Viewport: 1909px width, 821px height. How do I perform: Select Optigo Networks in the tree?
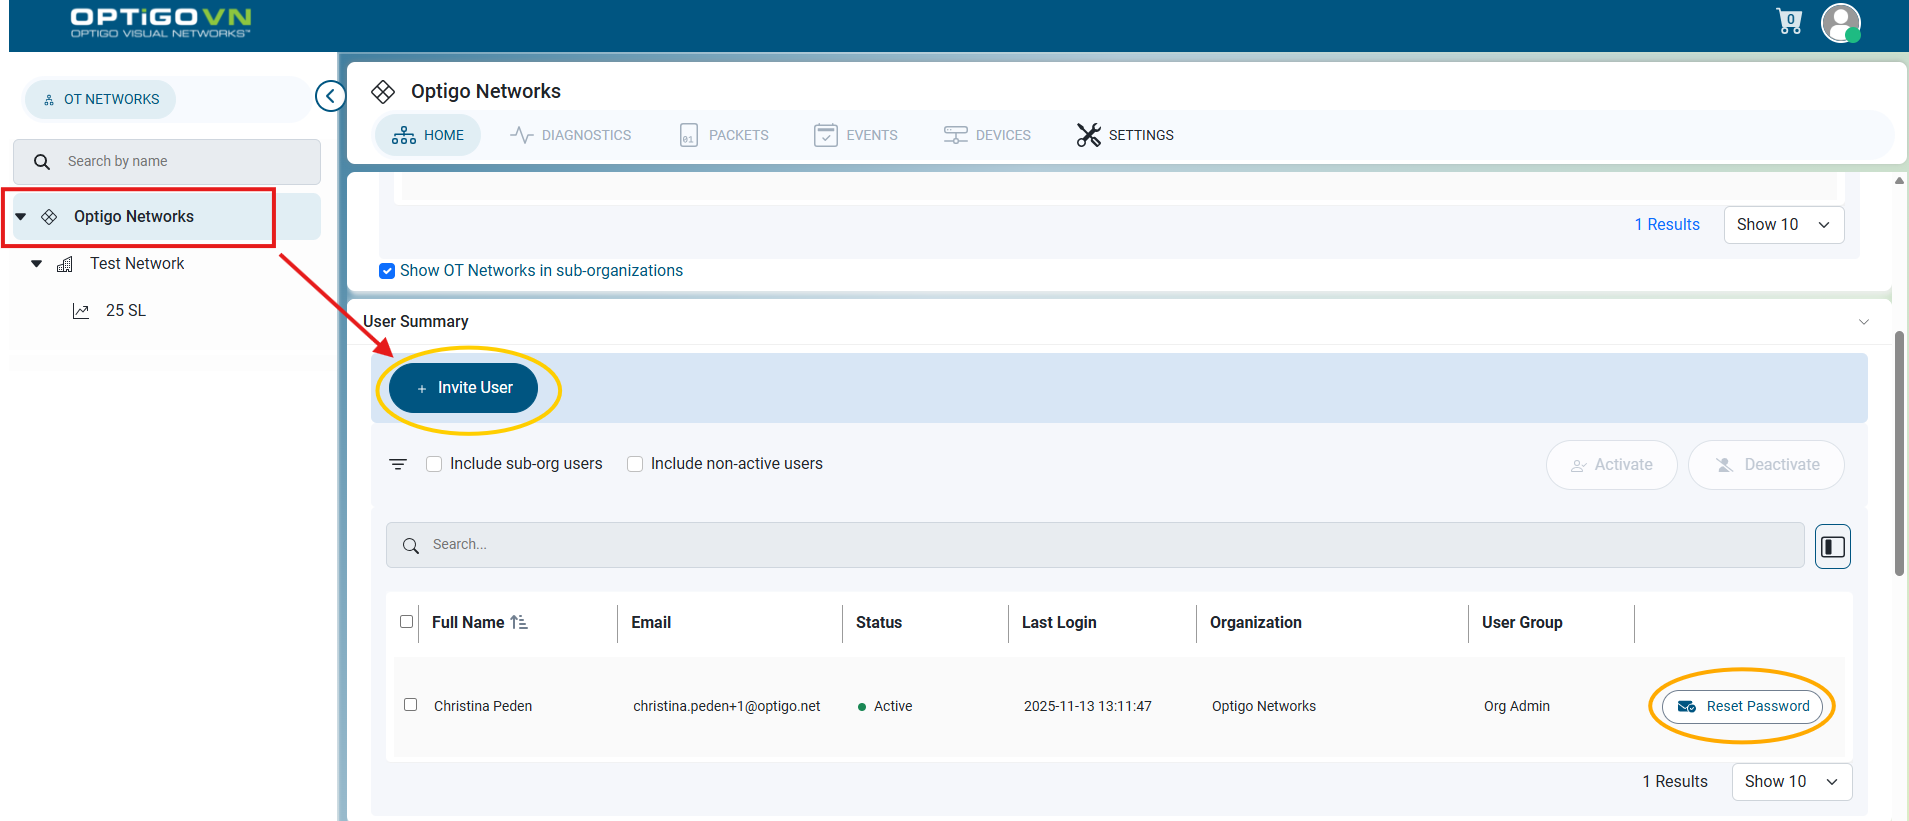coord(134,217)
